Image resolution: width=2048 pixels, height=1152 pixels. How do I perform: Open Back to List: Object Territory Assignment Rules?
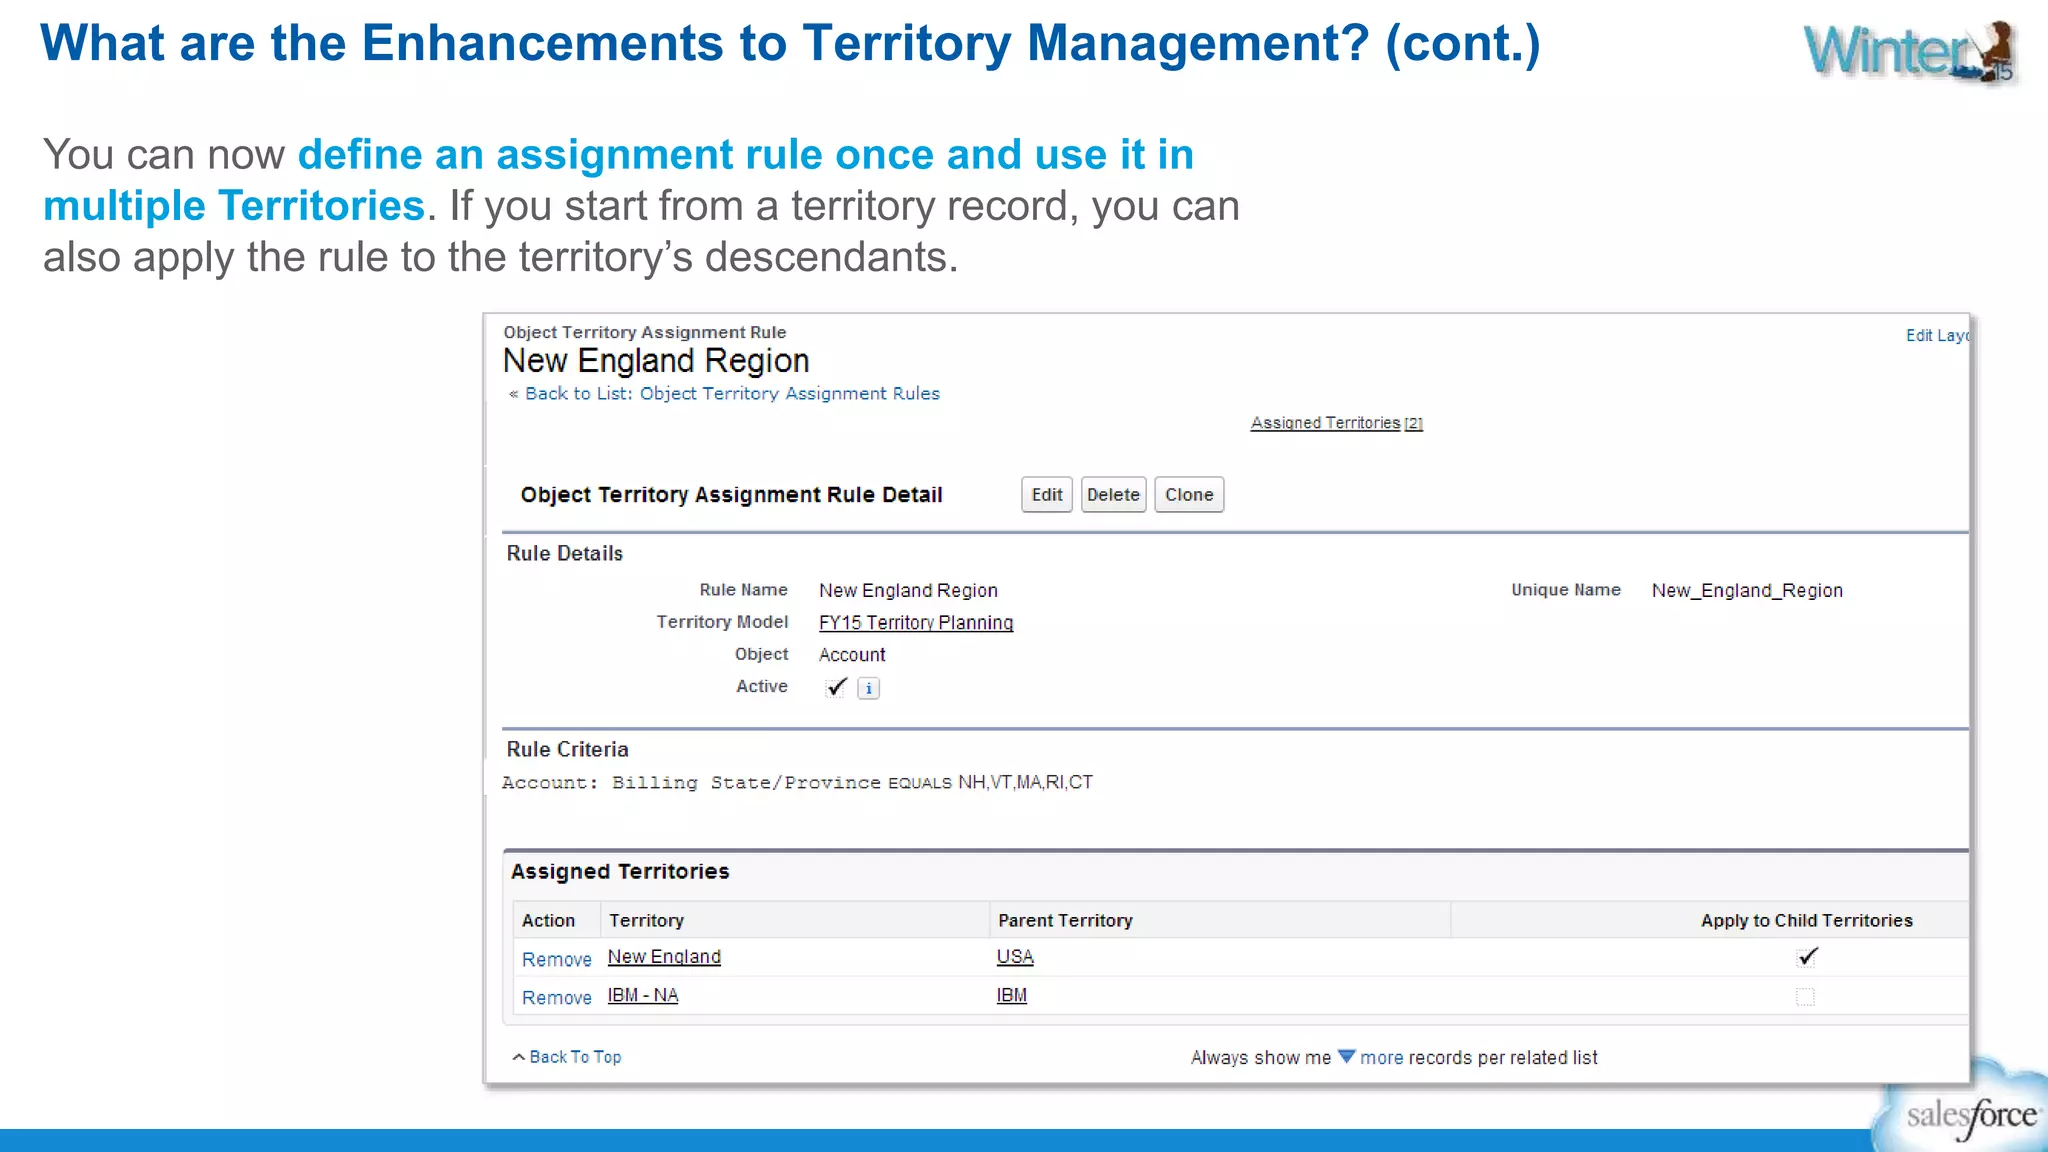click(732, 394)
